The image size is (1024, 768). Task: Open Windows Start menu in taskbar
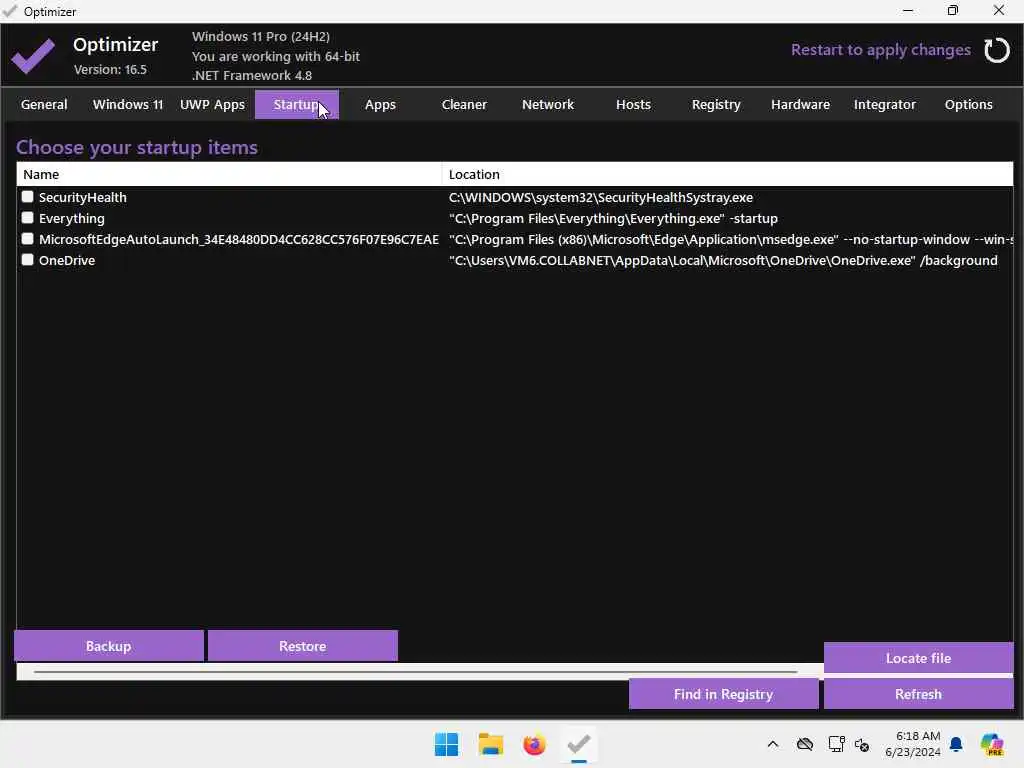pyautogui.click(x=447, y=744)
